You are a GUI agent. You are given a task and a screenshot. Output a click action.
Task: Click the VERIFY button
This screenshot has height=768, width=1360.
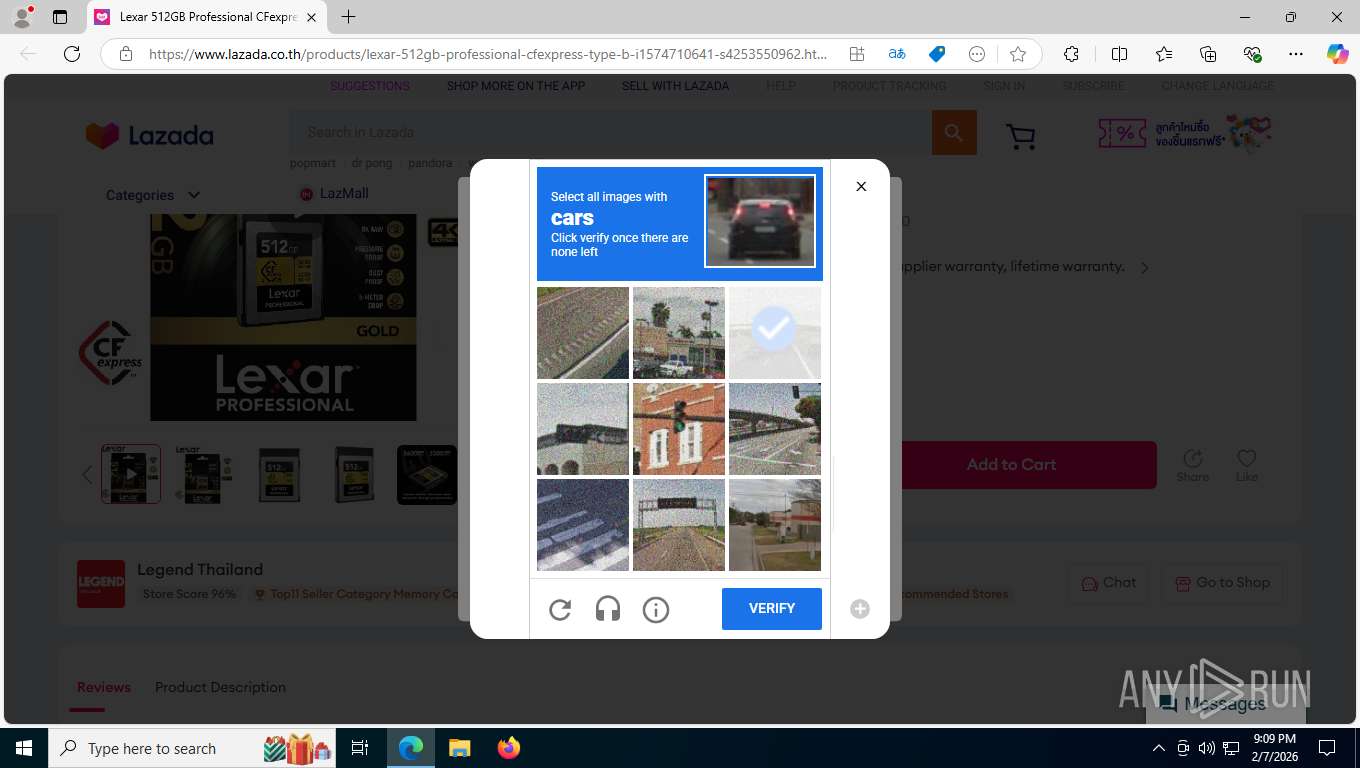pyautogui.click(x=772, y=609)
